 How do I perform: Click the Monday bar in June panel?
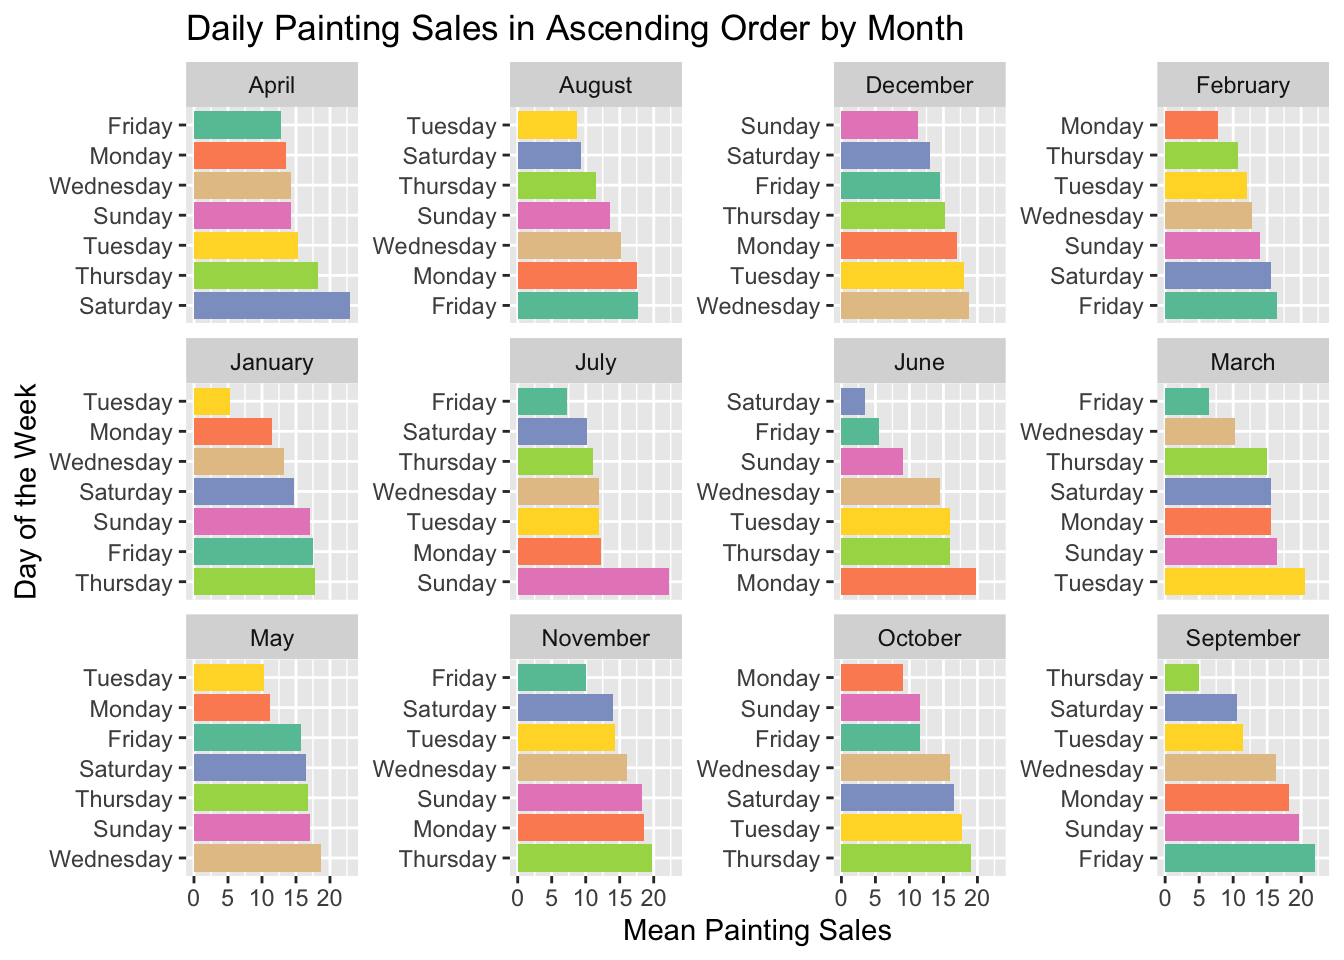[x=908, y=583]
